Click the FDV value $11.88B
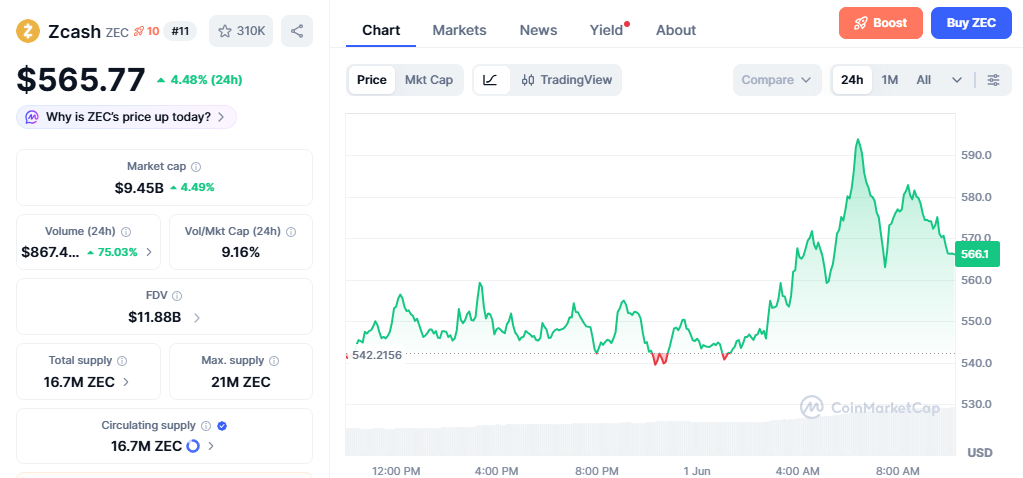This screenshot has height=478, width=1023. click(155, 318)
